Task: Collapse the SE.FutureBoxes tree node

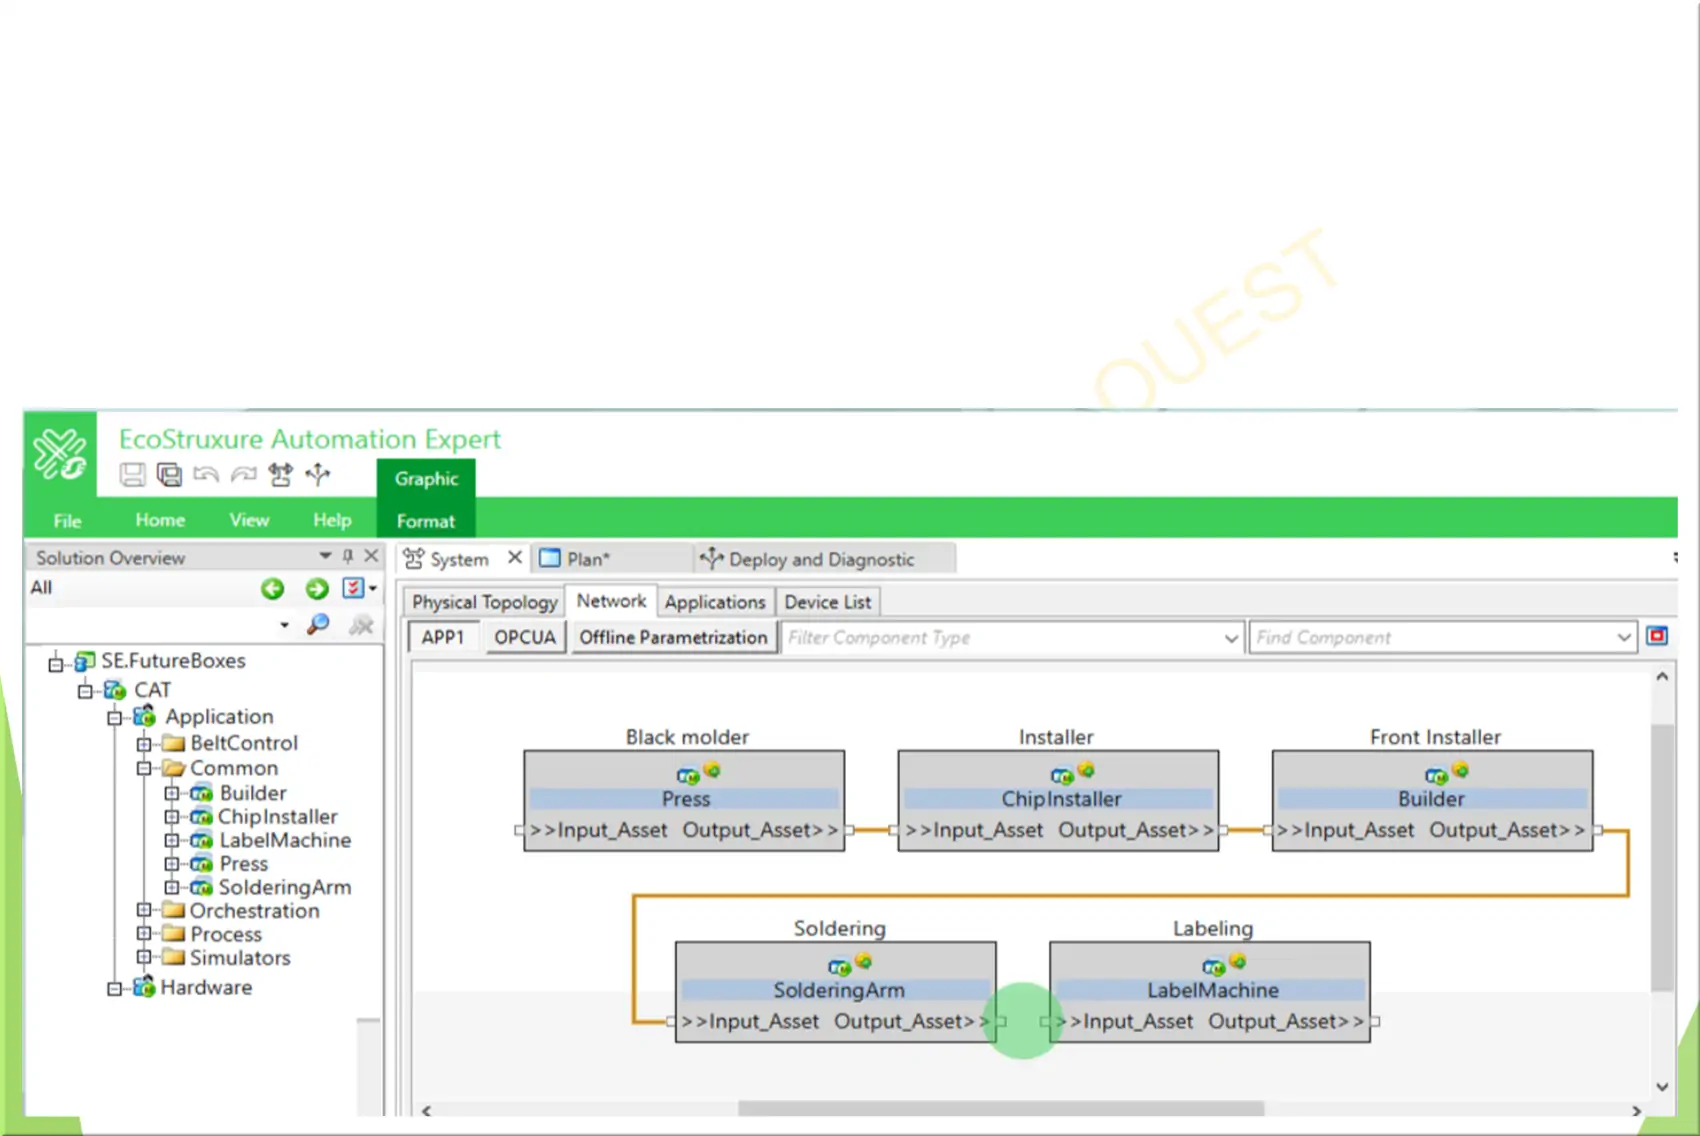Action: click(x=56, y=663)
